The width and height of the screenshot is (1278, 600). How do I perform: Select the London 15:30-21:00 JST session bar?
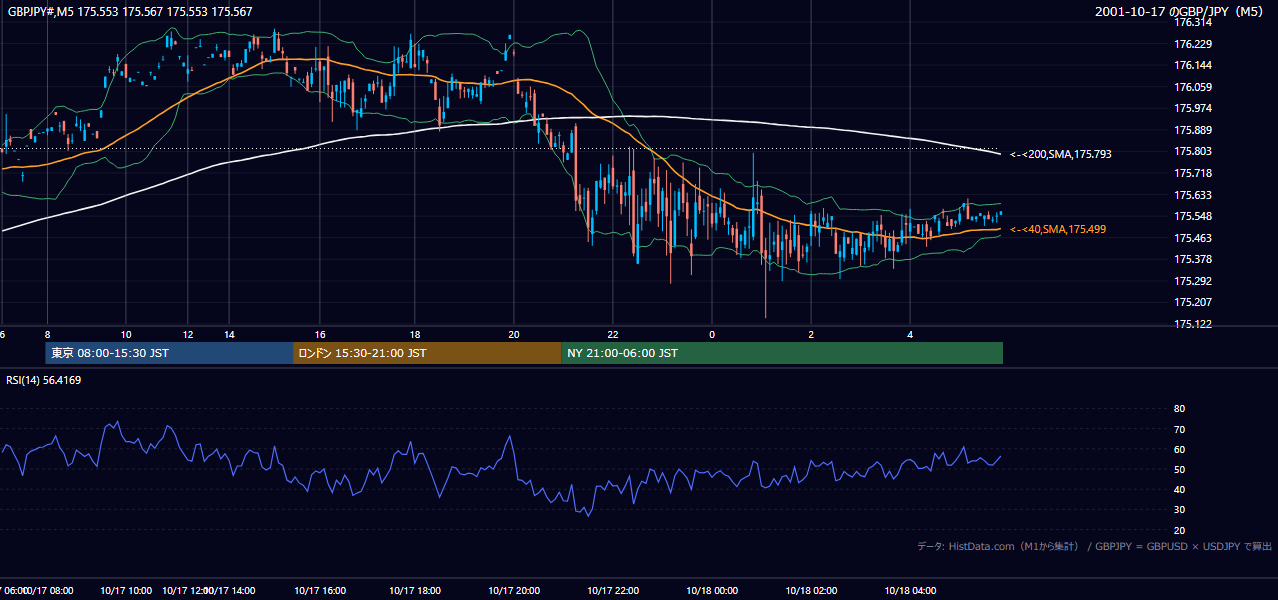click(x=427, y=353)
